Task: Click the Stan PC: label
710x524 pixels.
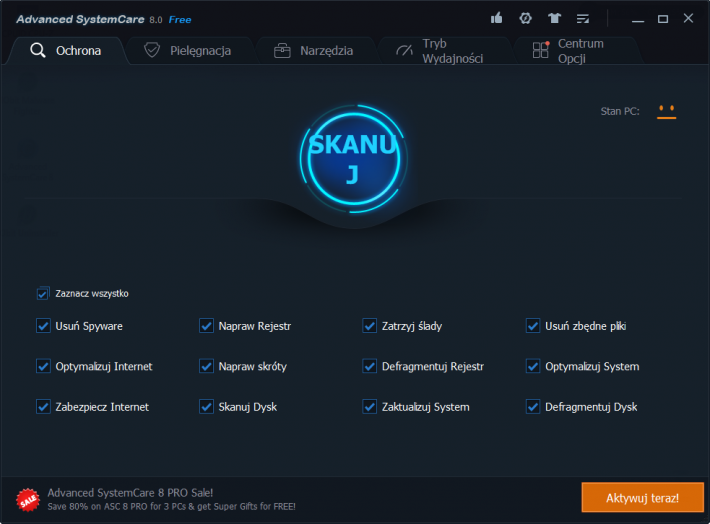Action: [620, 111]
